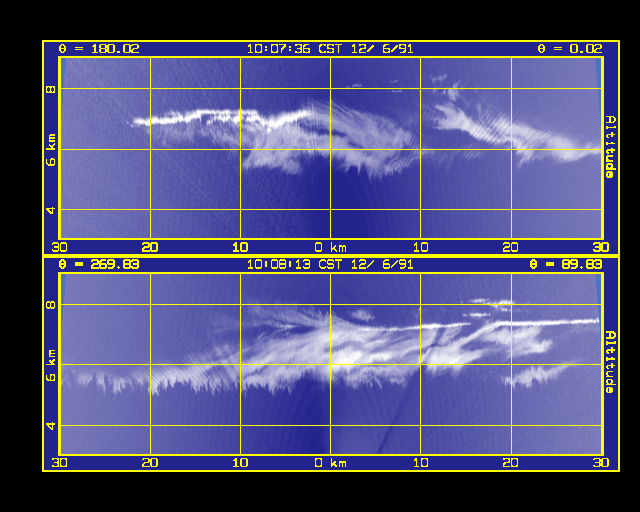Select the 10:07:36 lidar cloud scan image

coord(331,148)
